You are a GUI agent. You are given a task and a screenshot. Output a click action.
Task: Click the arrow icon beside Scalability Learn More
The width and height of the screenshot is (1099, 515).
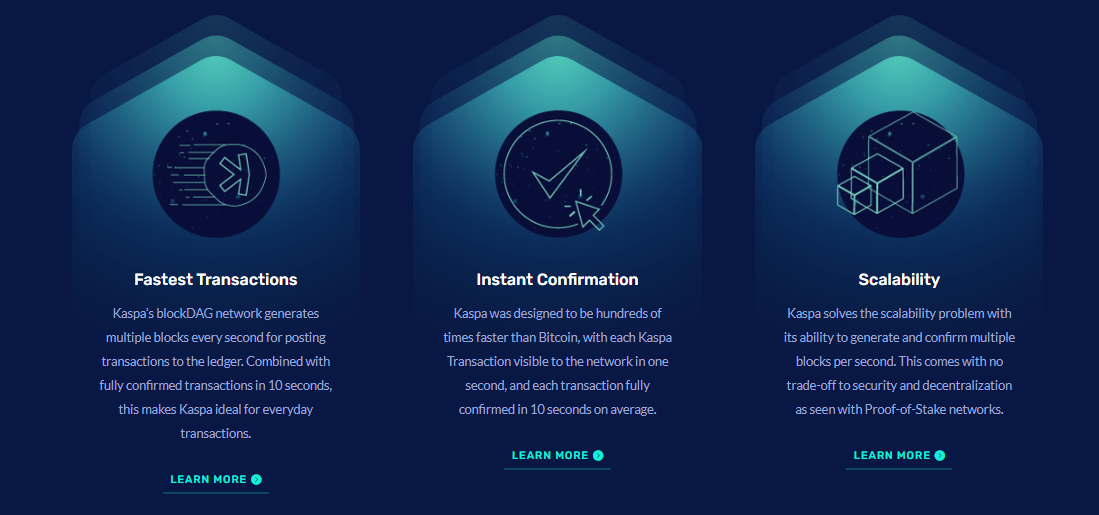point(940,455)
